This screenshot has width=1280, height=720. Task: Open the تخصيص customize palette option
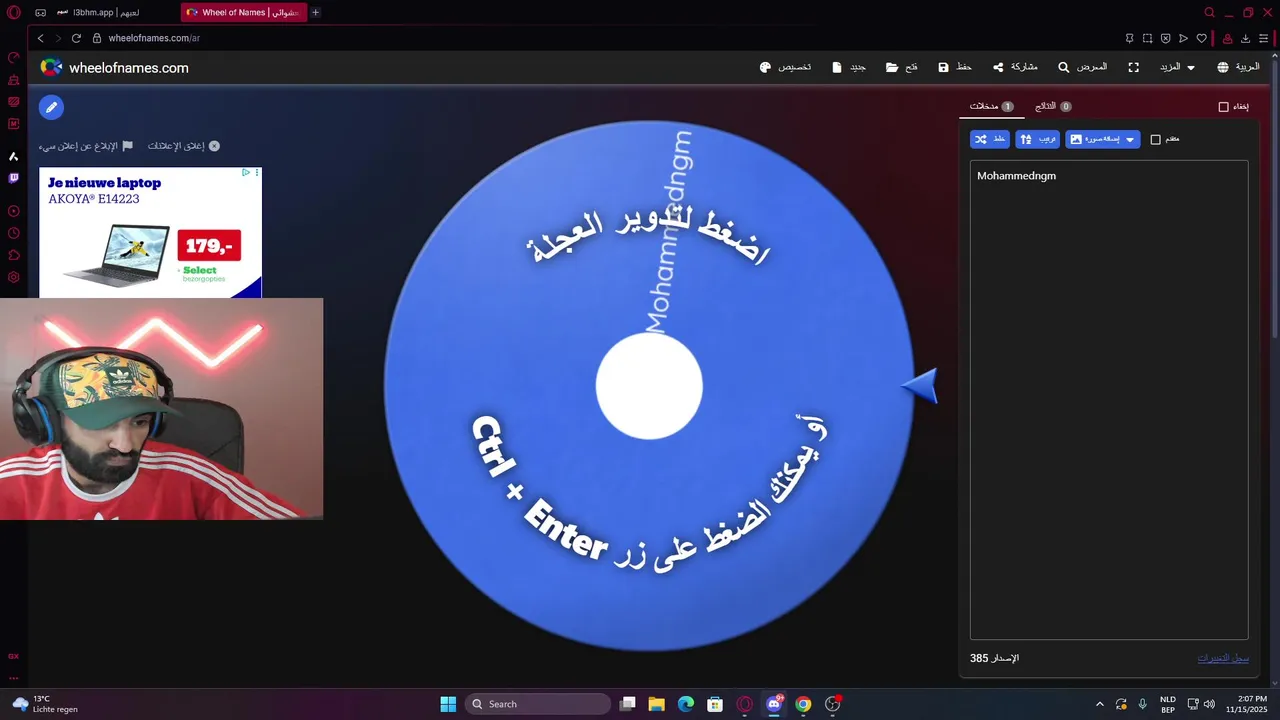pos(785,67)
